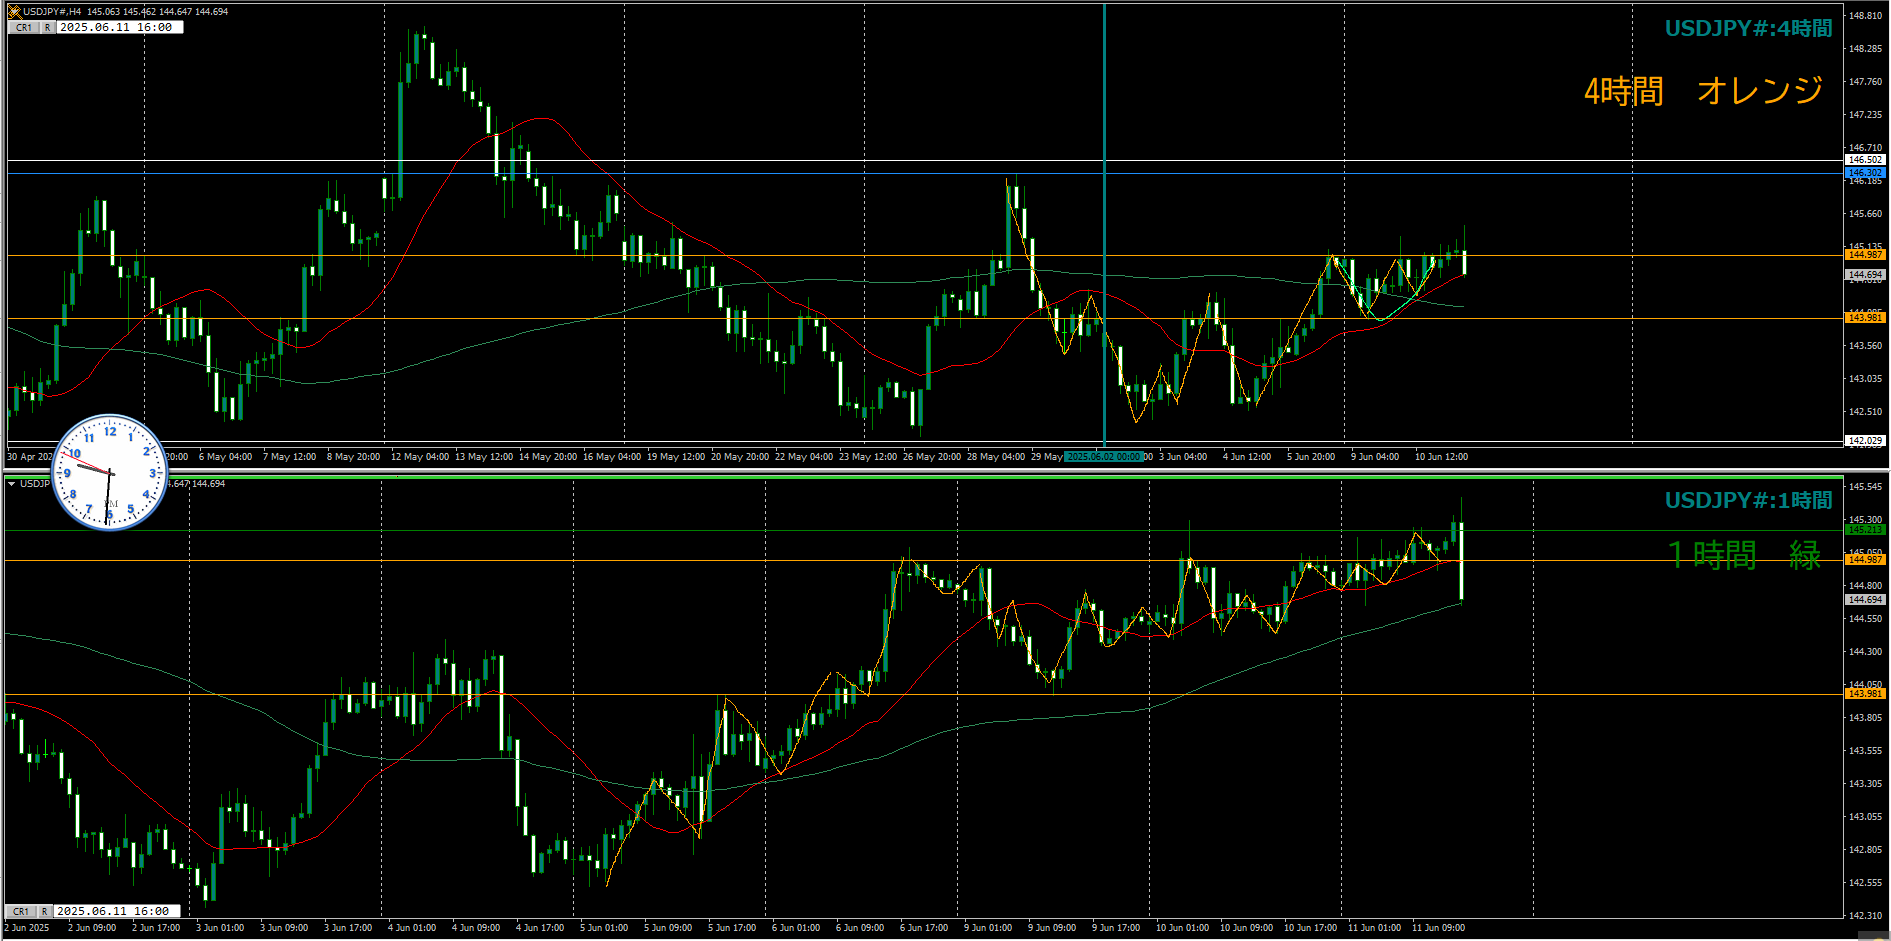
Task: Click the orange 144.987 label on H4 axis
Action: tap(1865, 255)
